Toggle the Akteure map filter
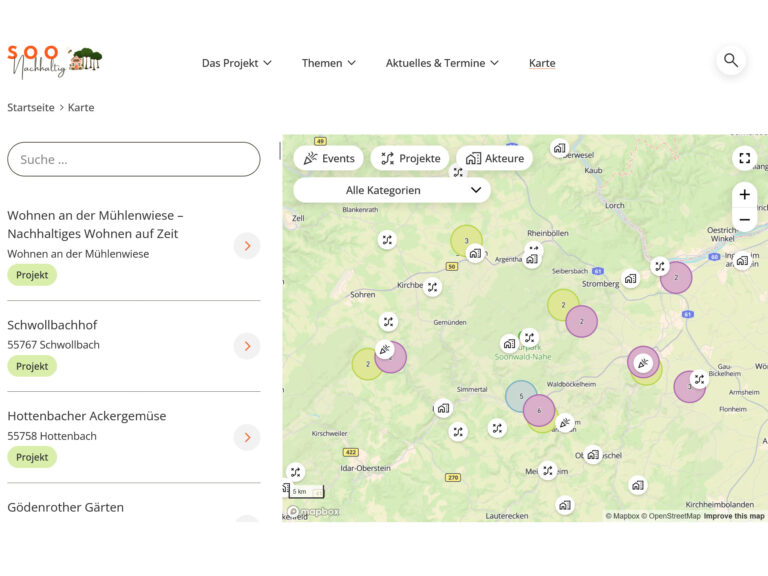Screen dimensions: 768x576 (495, 158)
